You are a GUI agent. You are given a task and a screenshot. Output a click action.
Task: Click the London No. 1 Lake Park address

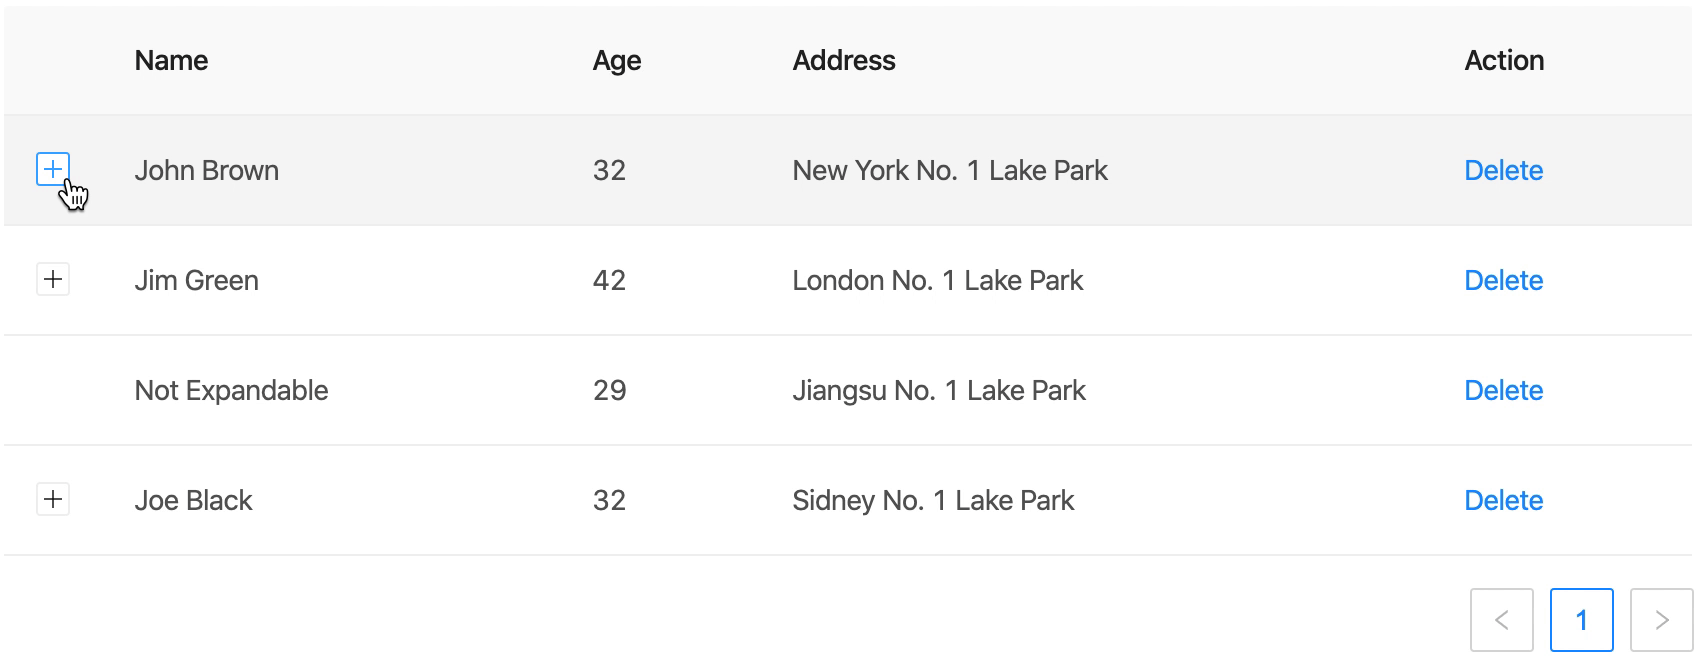pyautogui.click(x=937, y=280)
